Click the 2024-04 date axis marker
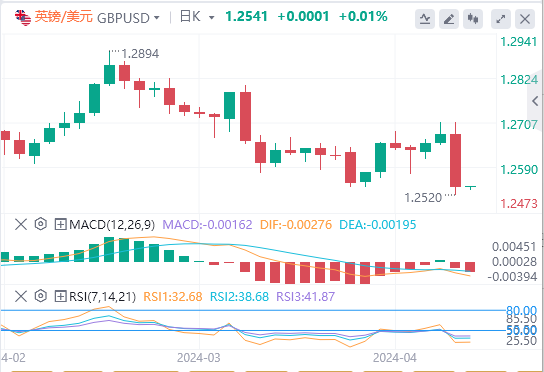544x372 pixels. pos(395,357)
